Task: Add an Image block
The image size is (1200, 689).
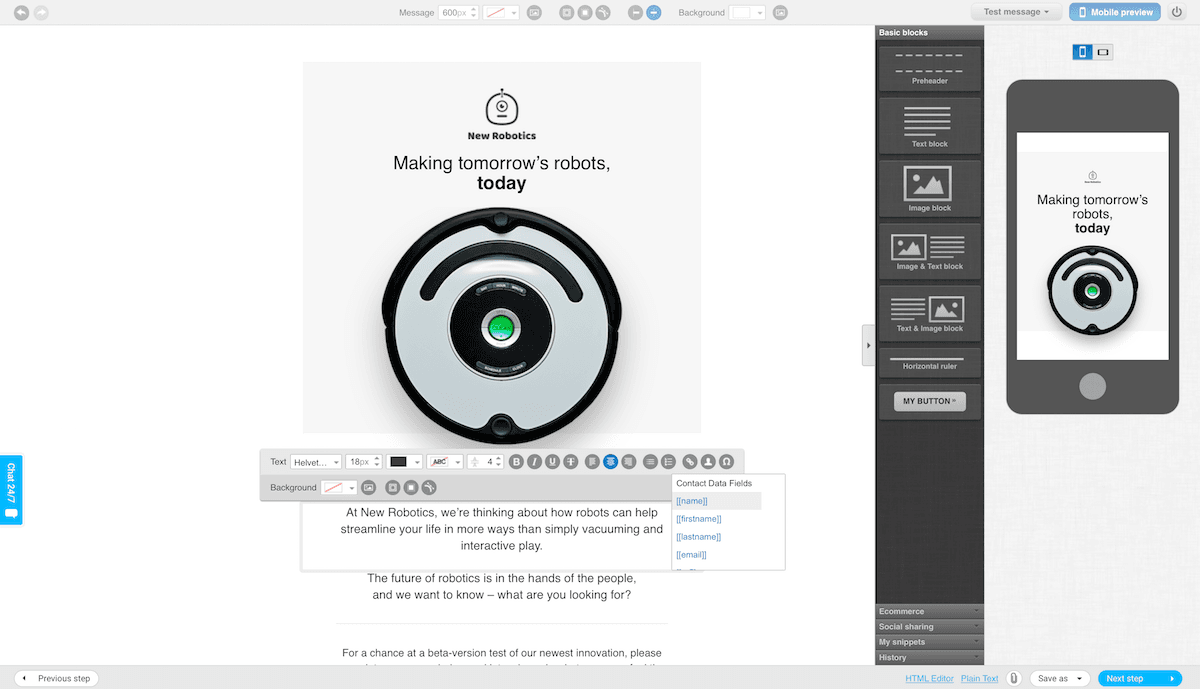Action: coord(930,189)
